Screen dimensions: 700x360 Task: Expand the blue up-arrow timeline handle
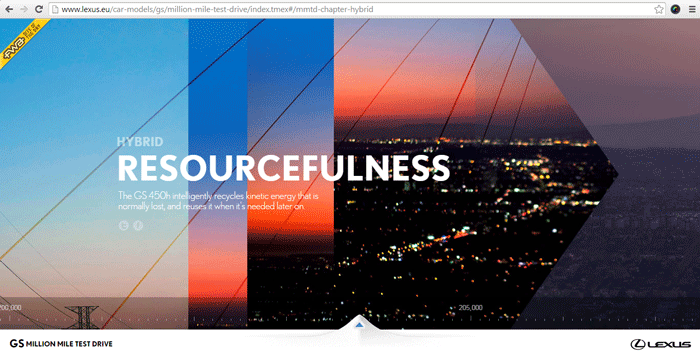coord(360,325)
